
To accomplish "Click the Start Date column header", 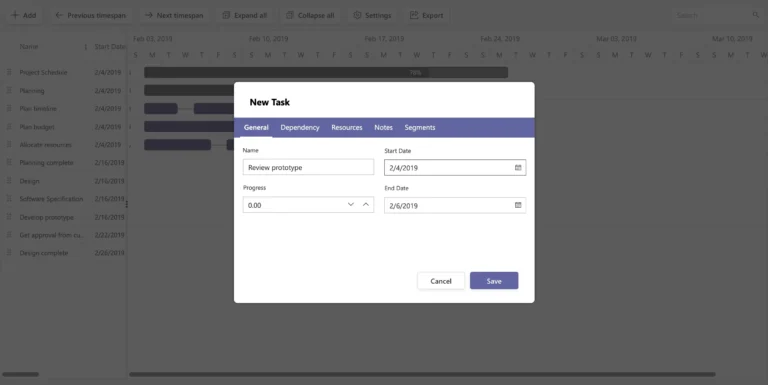I will point(109,47).
